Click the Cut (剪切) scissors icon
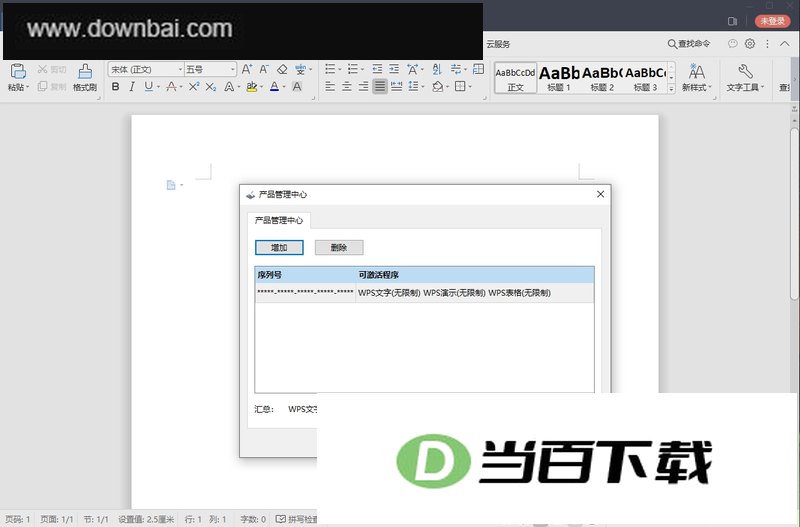This screenshot has width=800, height=527. tap(42, 69)
